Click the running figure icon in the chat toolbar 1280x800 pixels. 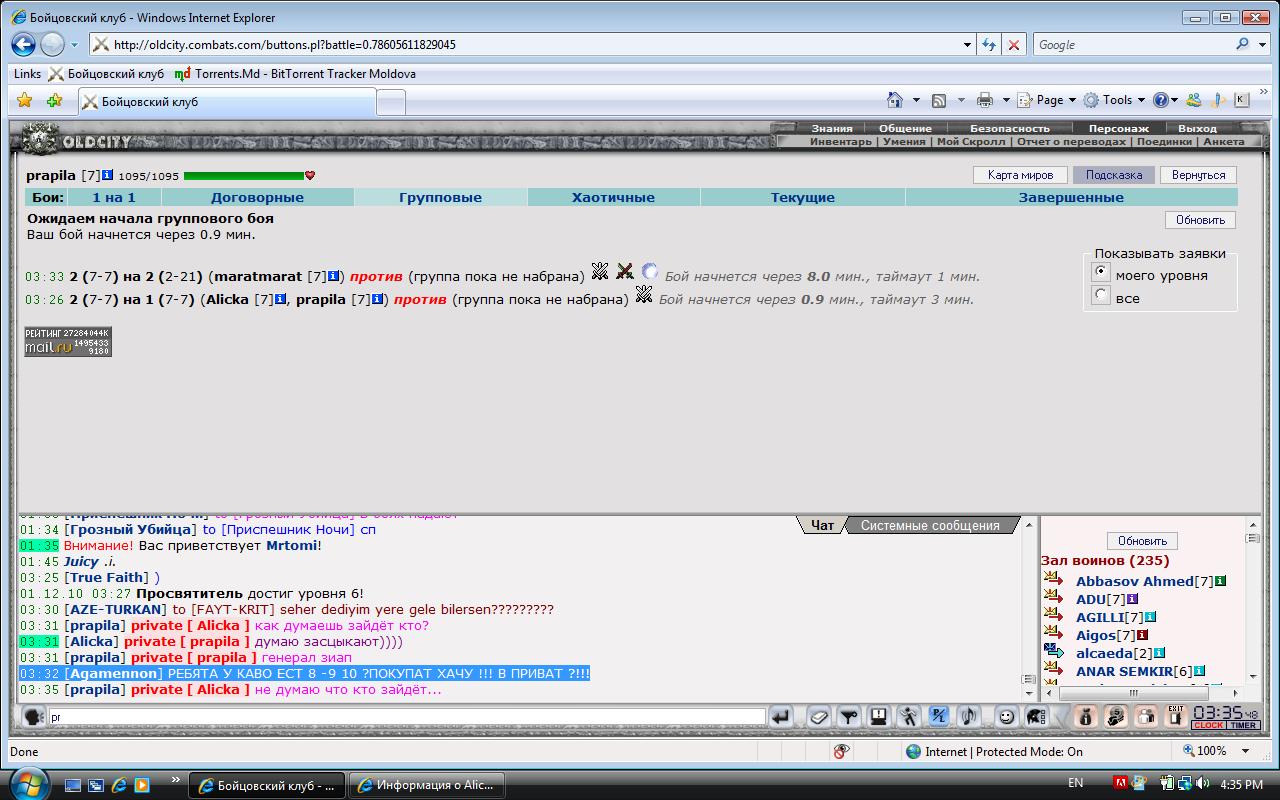[908, 716]
